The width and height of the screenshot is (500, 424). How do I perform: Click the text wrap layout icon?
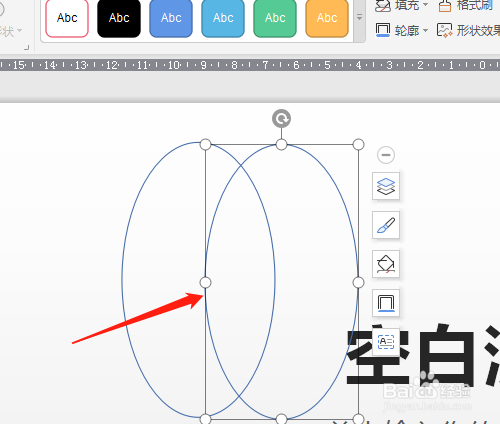(386, 342)
